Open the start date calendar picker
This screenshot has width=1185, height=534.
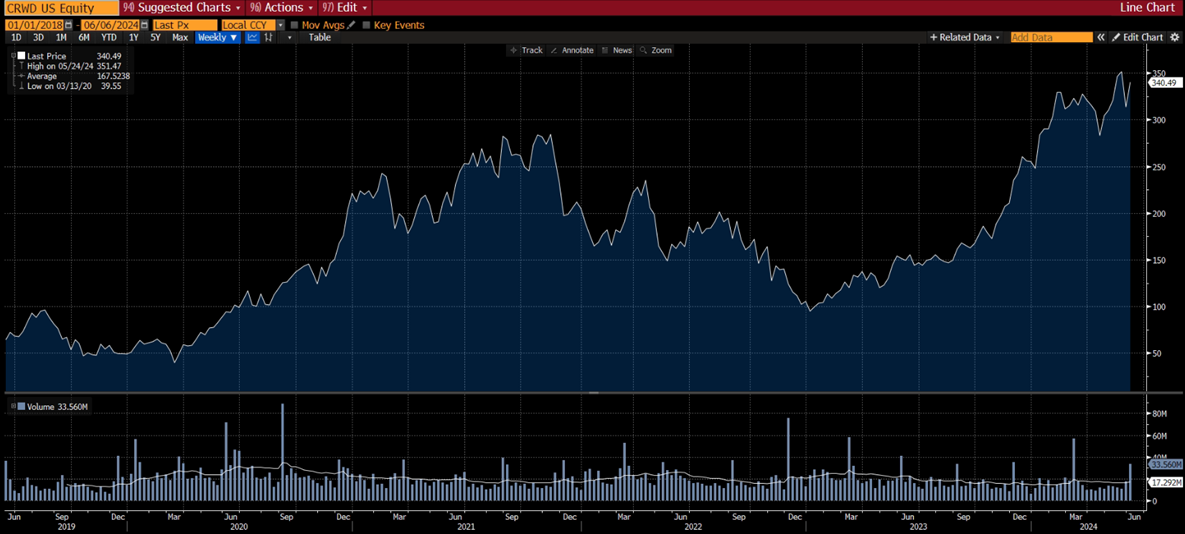pyautogui.click(x=68, y=25)
